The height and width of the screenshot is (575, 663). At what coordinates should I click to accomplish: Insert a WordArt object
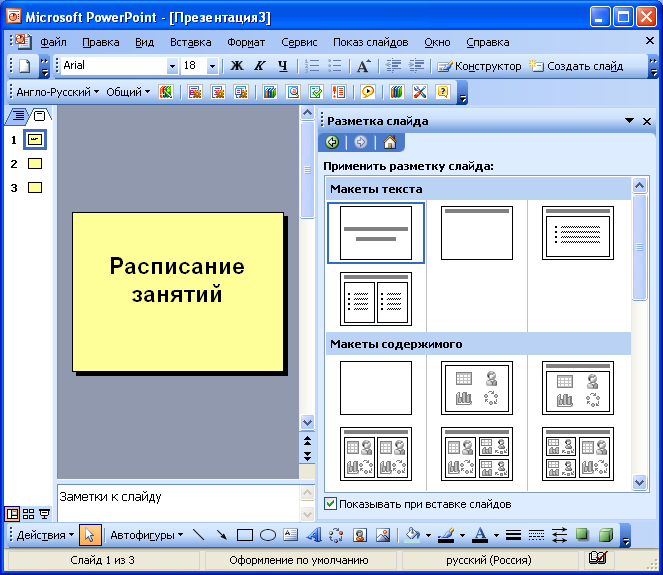point(314,535)
